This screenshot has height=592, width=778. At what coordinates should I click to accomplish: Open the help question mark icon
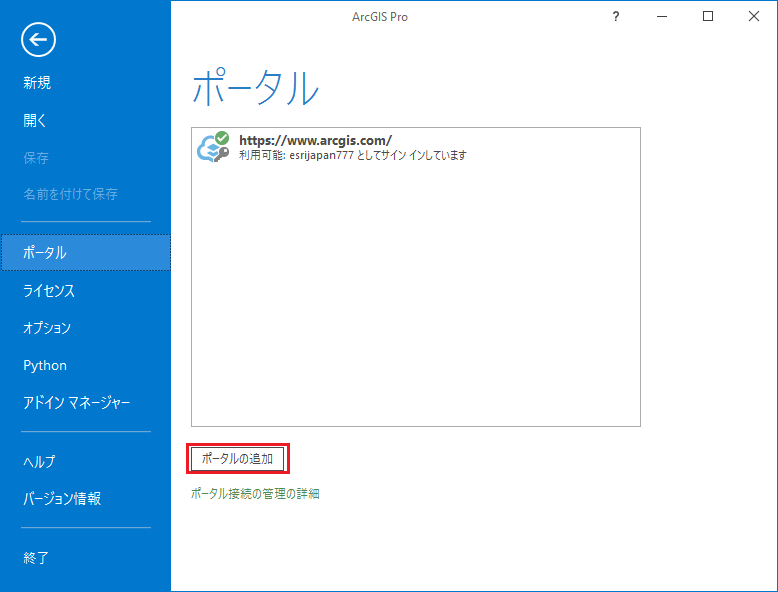616,16
